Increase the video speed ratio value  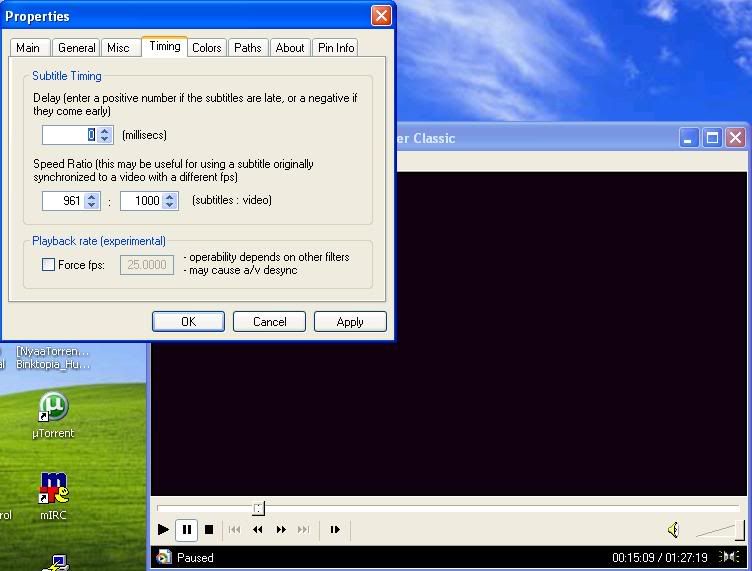tap(170, 197)
